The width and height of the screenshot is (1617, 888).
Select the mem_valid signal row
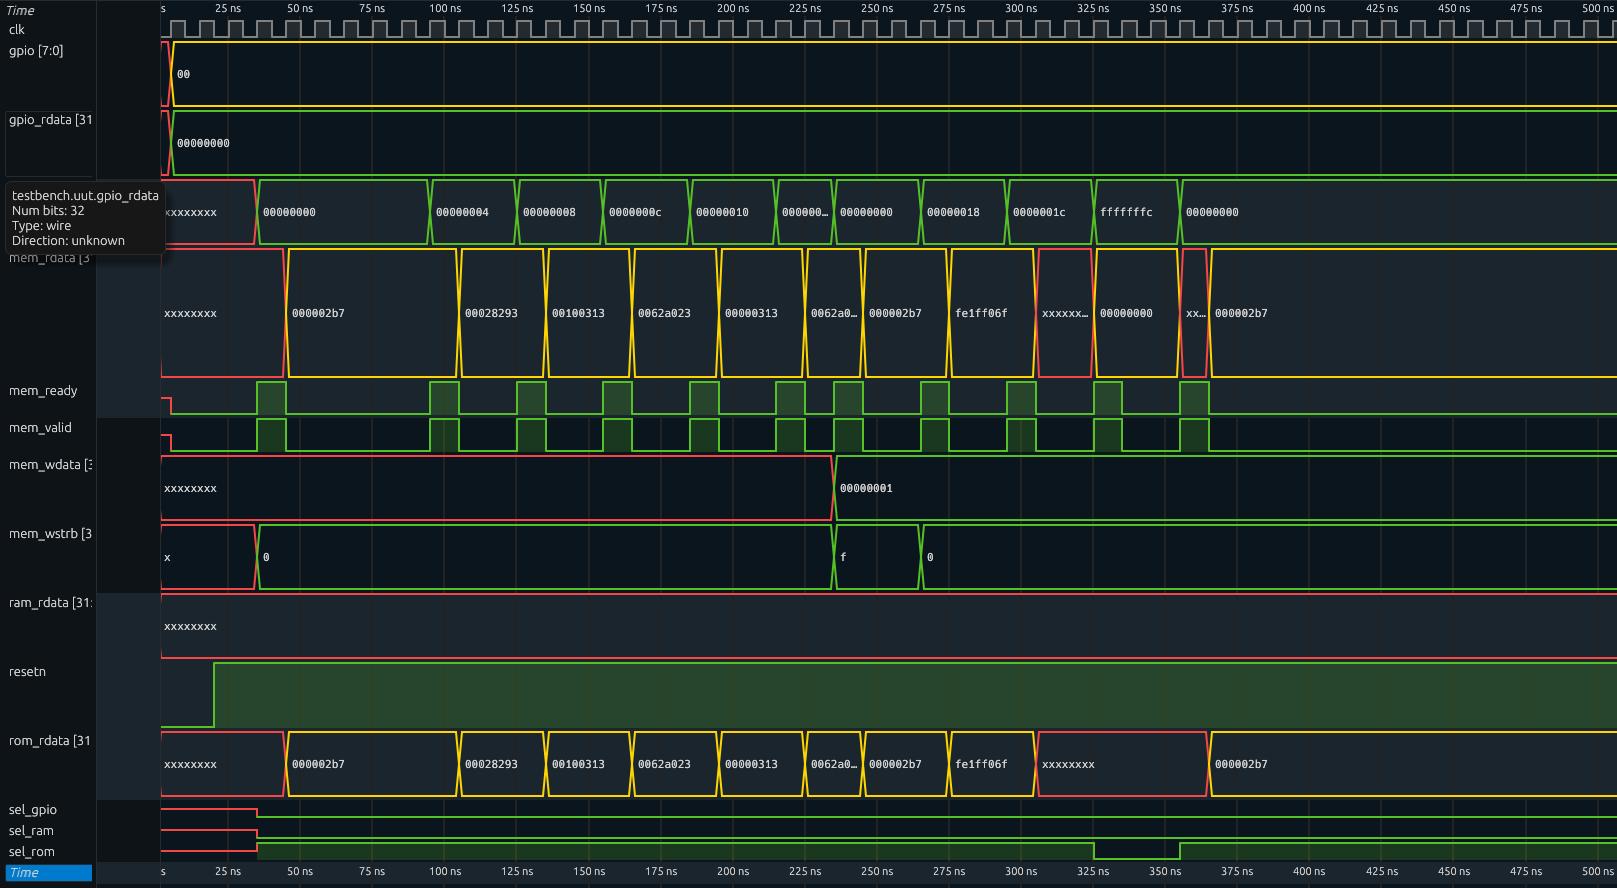(x=40, y=428)
